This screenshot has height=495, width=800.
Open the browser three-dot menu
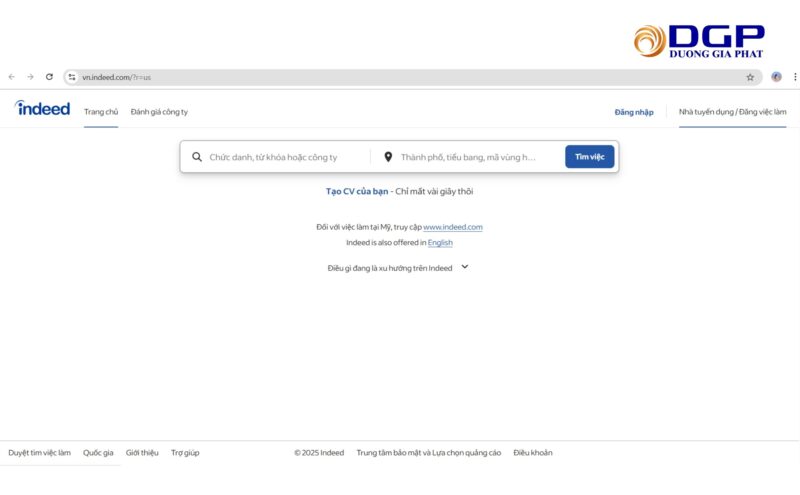pyautogui.click(x=795, y=77)
